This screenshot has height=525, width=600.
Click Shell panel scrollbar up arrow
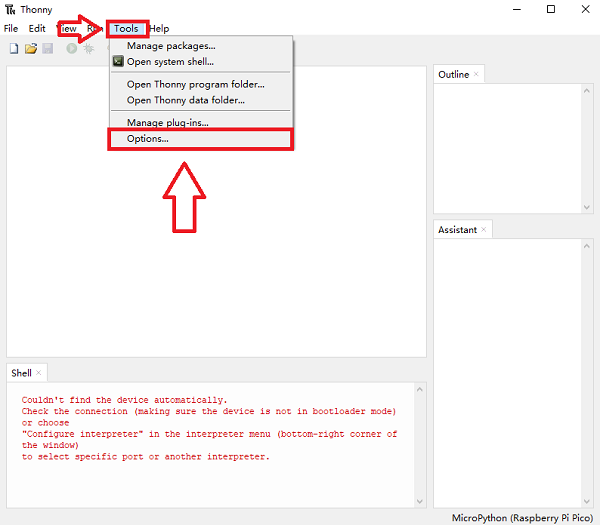(x=420, y=390)
